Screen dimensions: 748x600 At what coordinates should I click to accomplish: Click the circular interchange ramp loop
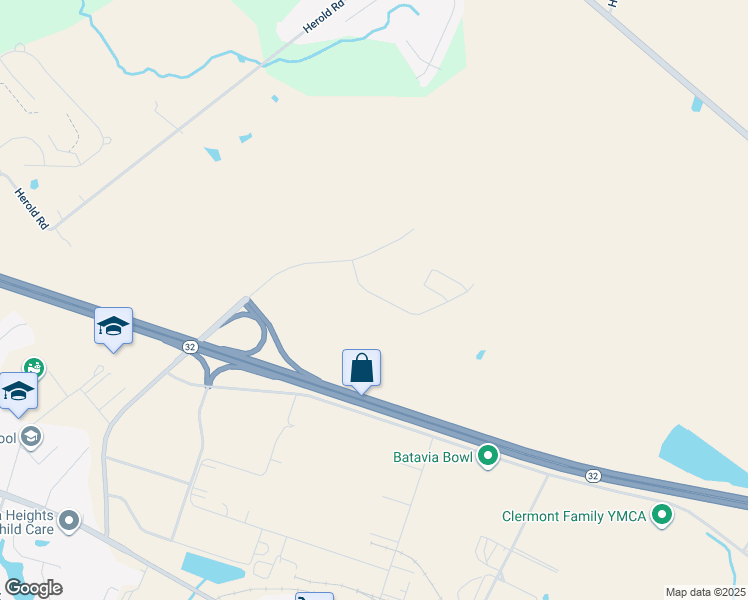click(x=249, y=332)
